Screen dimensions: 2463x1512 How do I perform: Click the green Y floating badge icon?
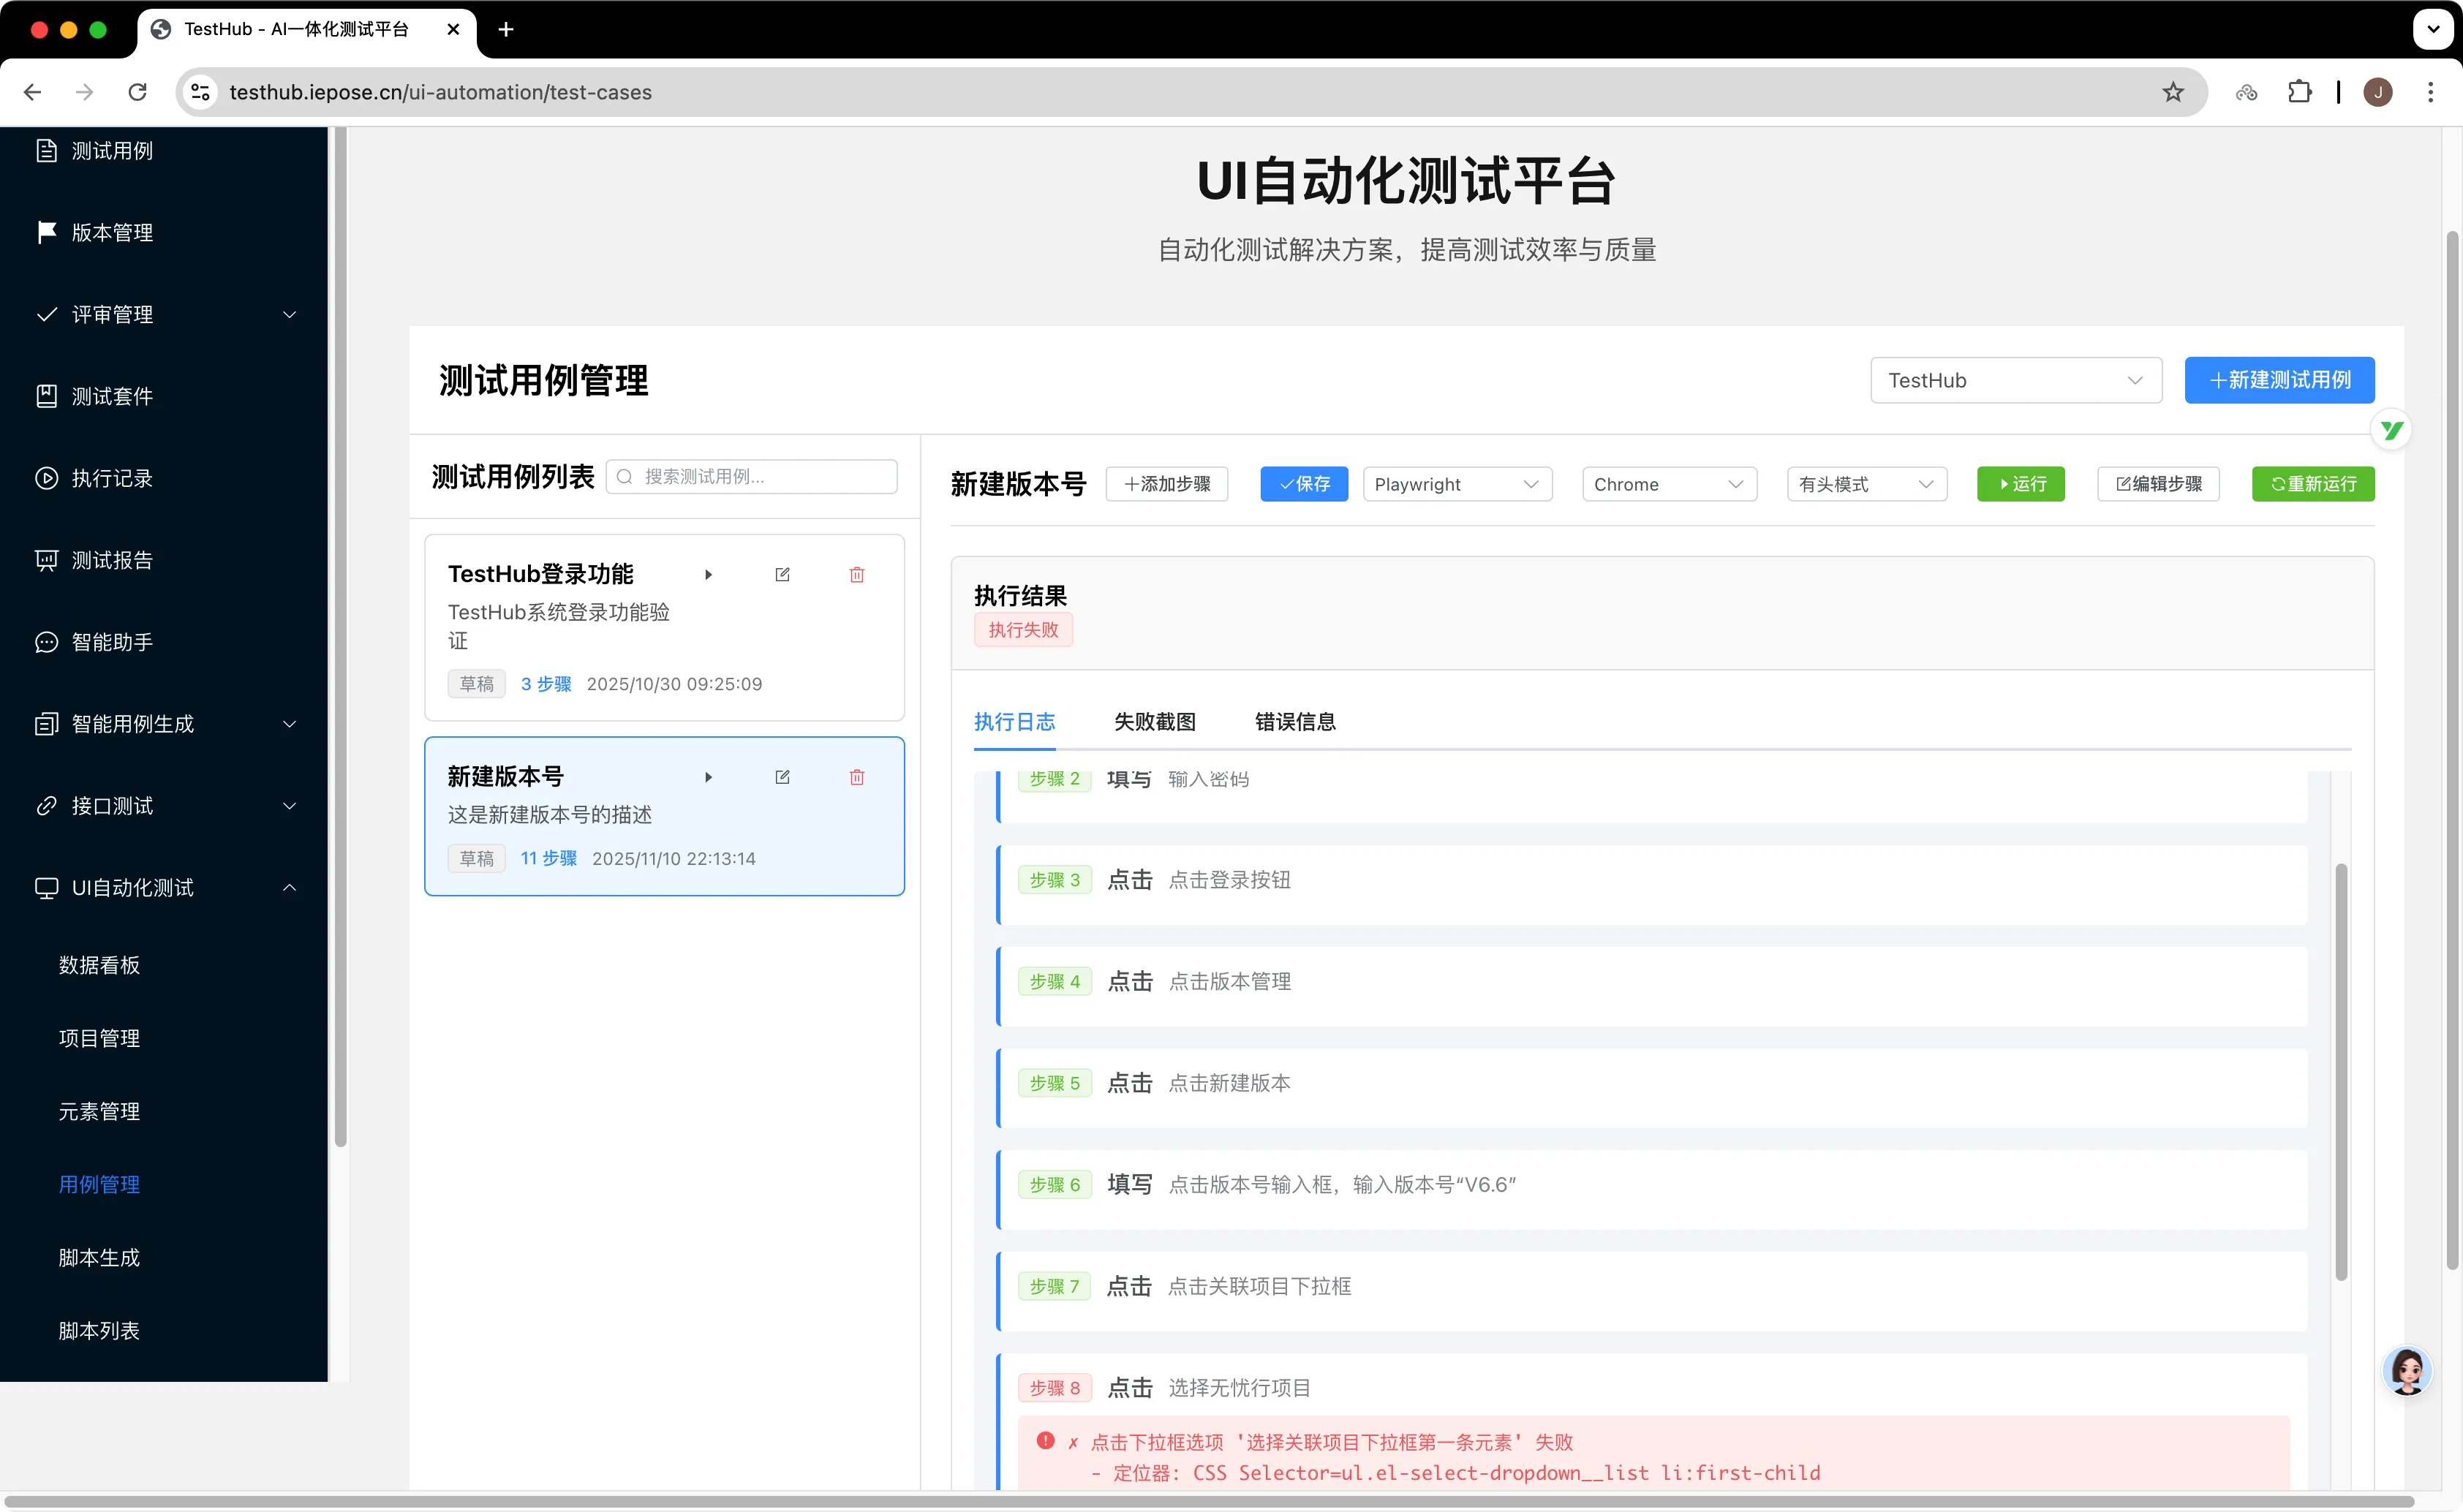click(2390, 430)
